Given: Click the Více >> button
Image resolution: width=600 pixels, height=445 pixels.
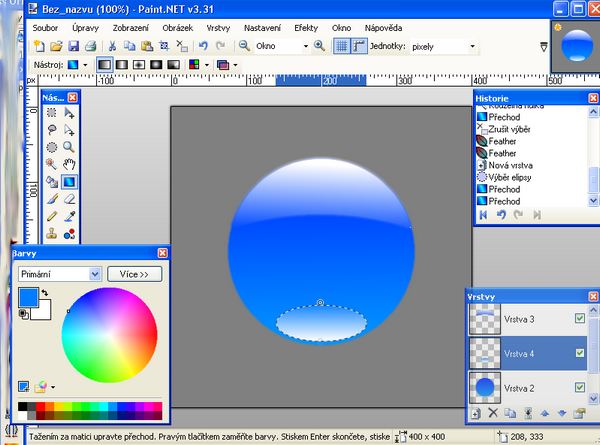Looking at the screenshot, I should pyautogui.click(x=134, y=273).
